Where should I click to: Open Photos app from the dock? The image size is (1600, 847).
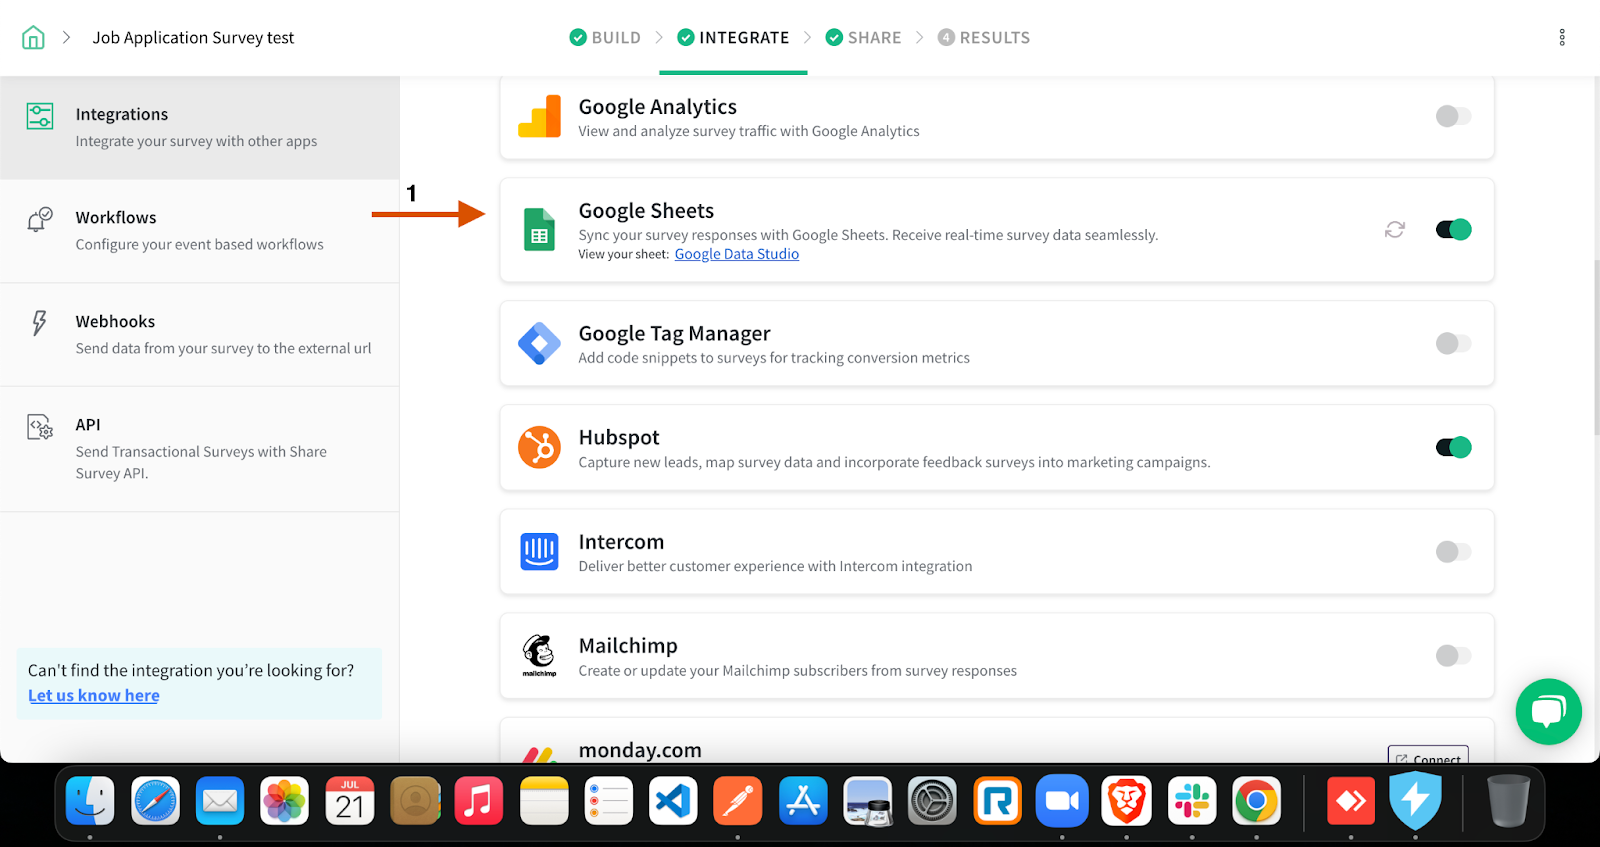tap(285, 801)
